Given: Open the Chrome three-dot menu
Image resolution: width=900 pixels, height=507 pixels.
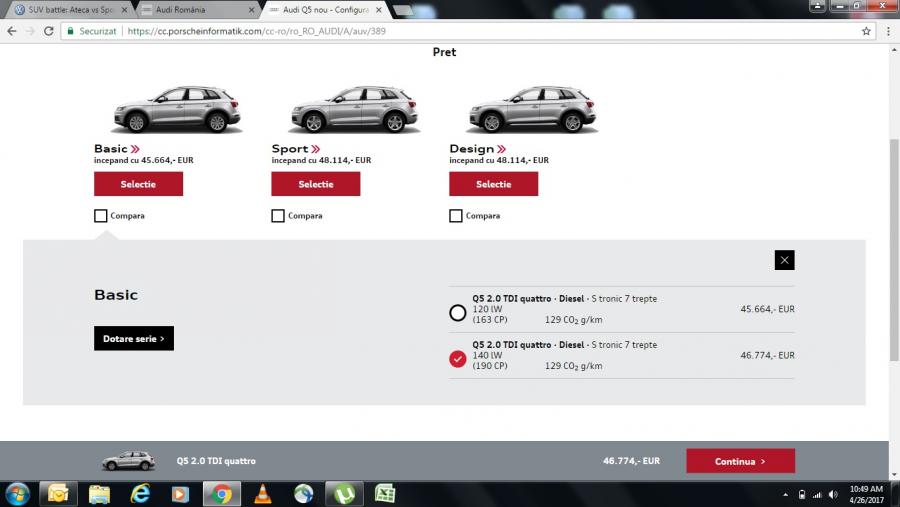Looking at the screenshot, I should pos(888,31).
